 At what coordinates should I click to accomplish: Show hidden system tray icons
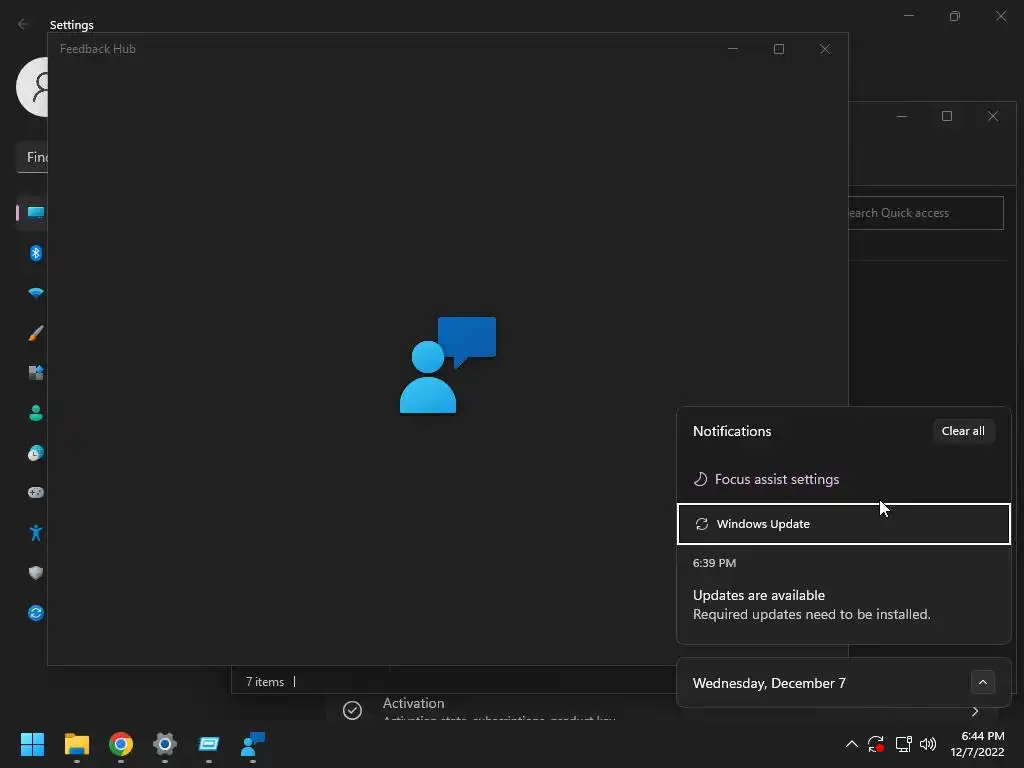pos(852,744)
